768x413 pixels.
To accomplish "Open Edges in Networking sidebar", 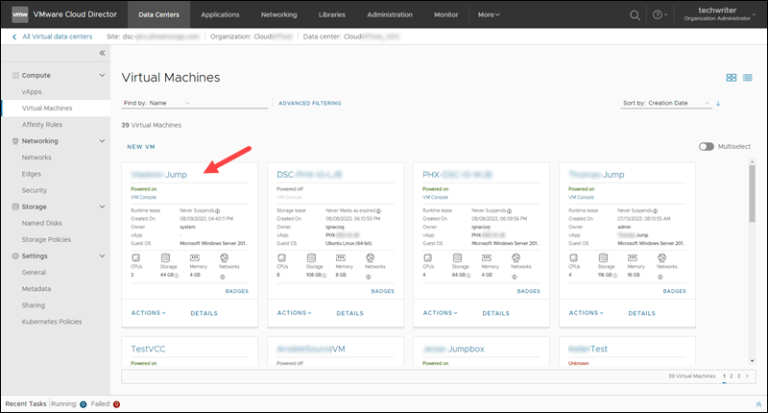I will coord(31,174).
